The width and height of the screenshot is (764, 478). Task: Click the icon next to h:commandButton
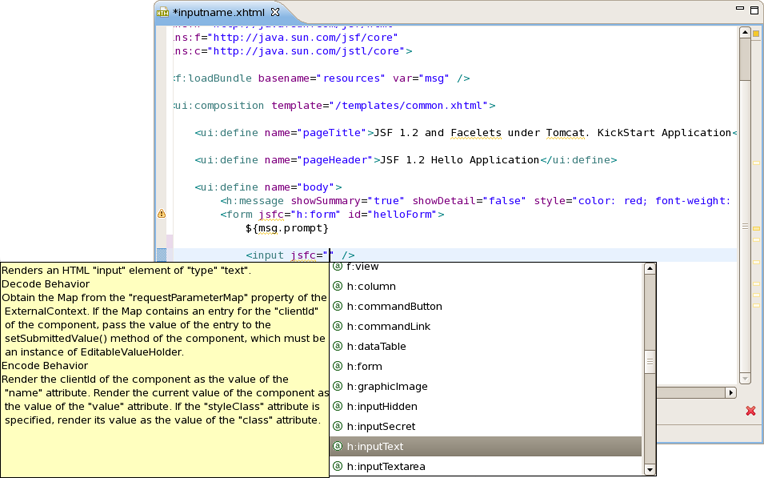[338, 306]
